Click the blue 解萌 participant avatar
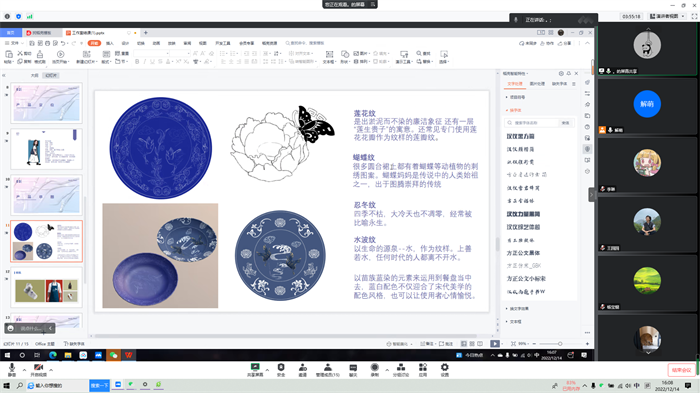Image resolution: width=700 pixels, height=393 pixels. pyautogui.click(x=647, y=104)
